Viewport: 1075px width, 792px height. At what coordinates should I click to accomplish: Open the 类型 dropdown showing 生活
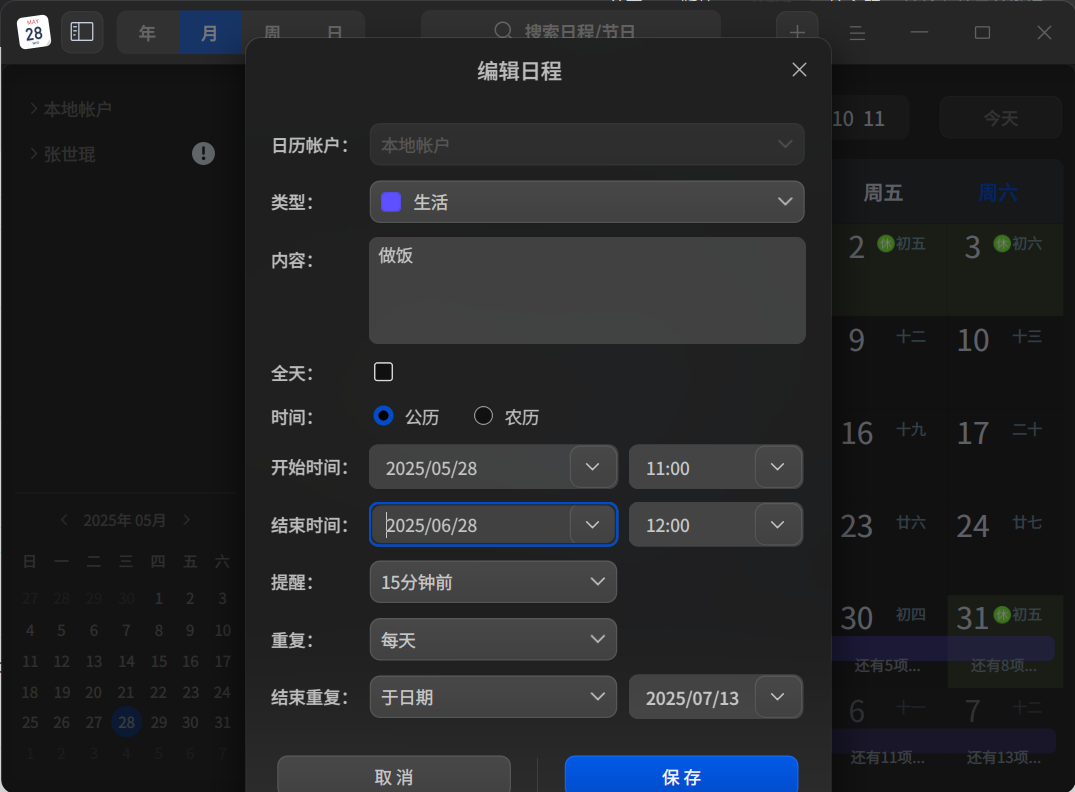(587, 202)
